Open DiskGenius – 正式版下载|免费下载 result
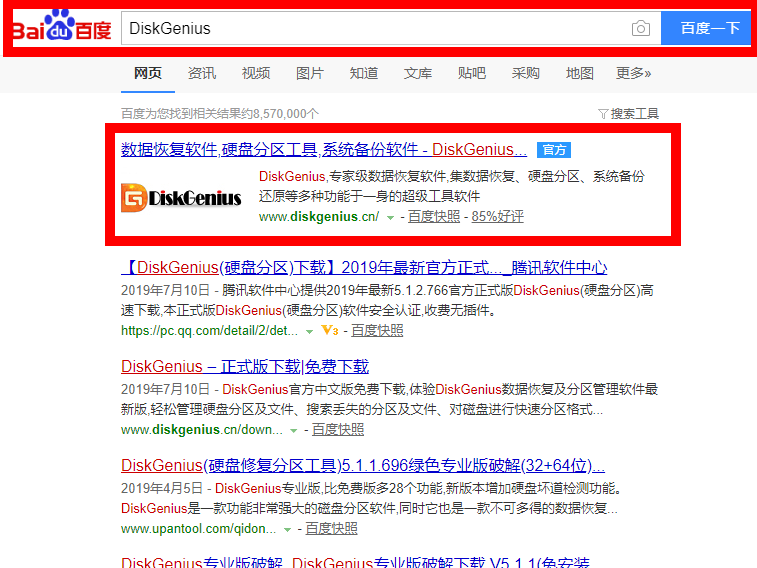Image resolution: width=757 pixels, height=568 pixels. pos(245,367)
